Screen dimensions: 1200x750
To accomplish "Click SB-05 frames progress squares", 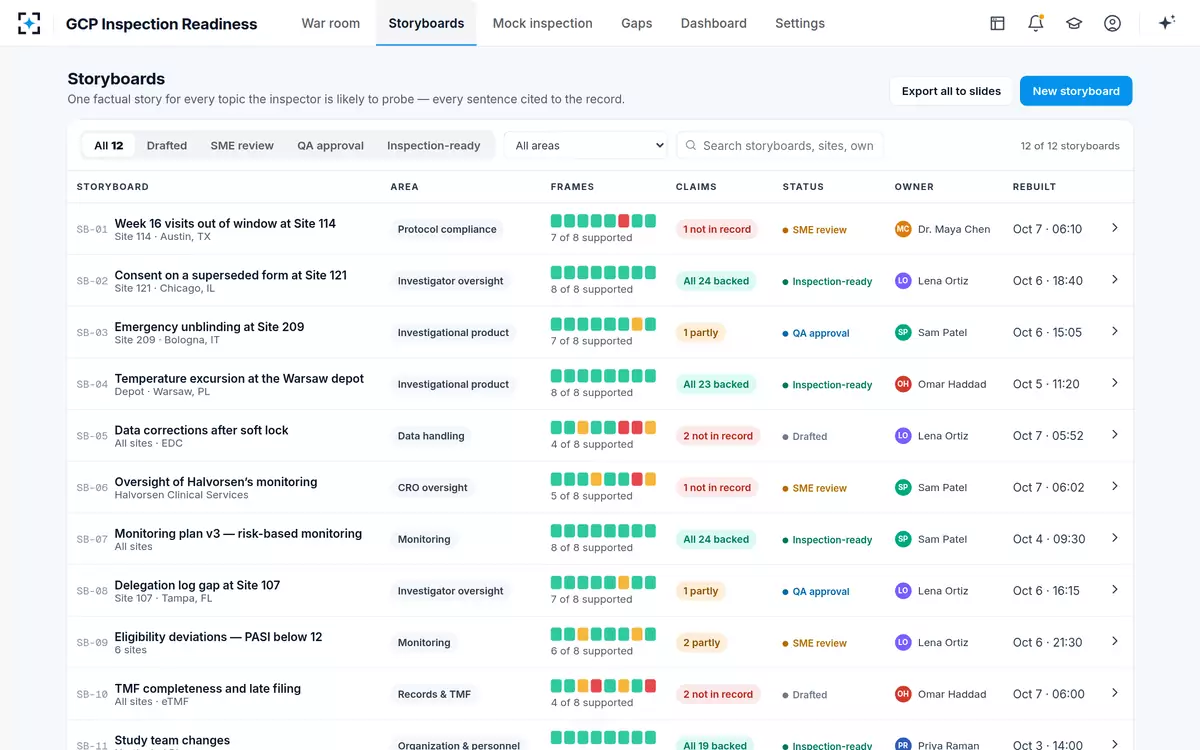I will pos(603,428).
